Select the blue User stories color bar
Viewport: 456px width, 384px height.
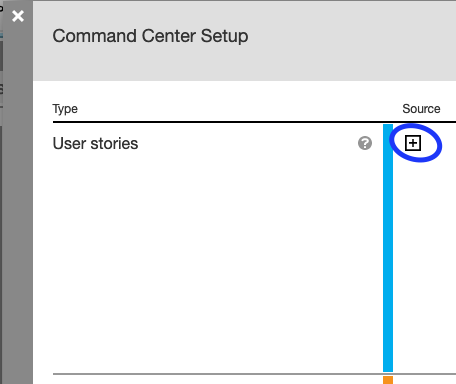388,248
